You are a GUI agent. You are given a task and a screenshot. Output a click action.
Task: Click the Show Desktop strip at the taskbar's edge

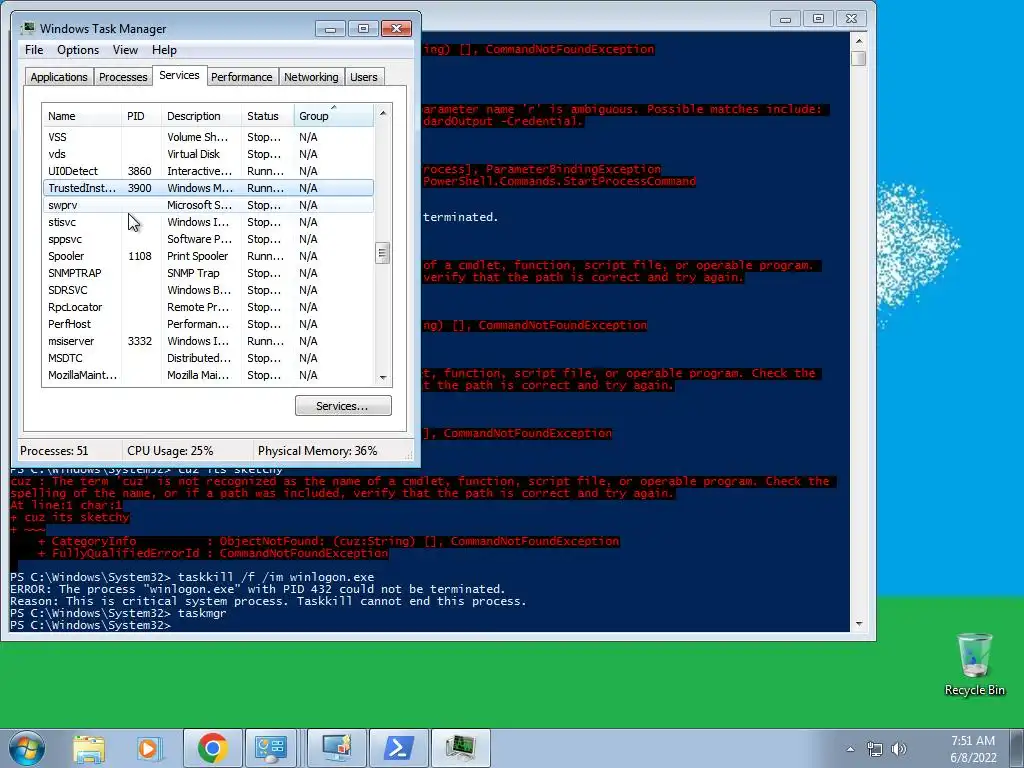[x=1018, y=748]
